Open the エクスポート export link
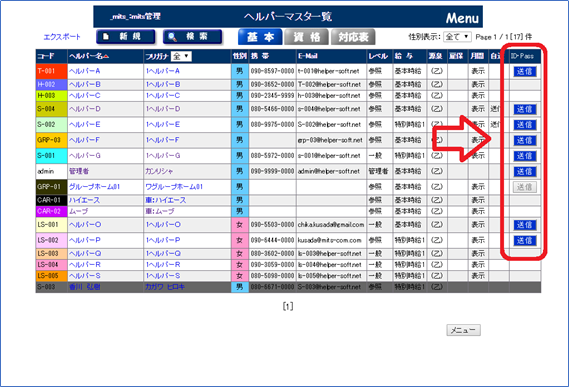Image resolution: width=569 pixels, height=387 pixels. pos(62,37)
